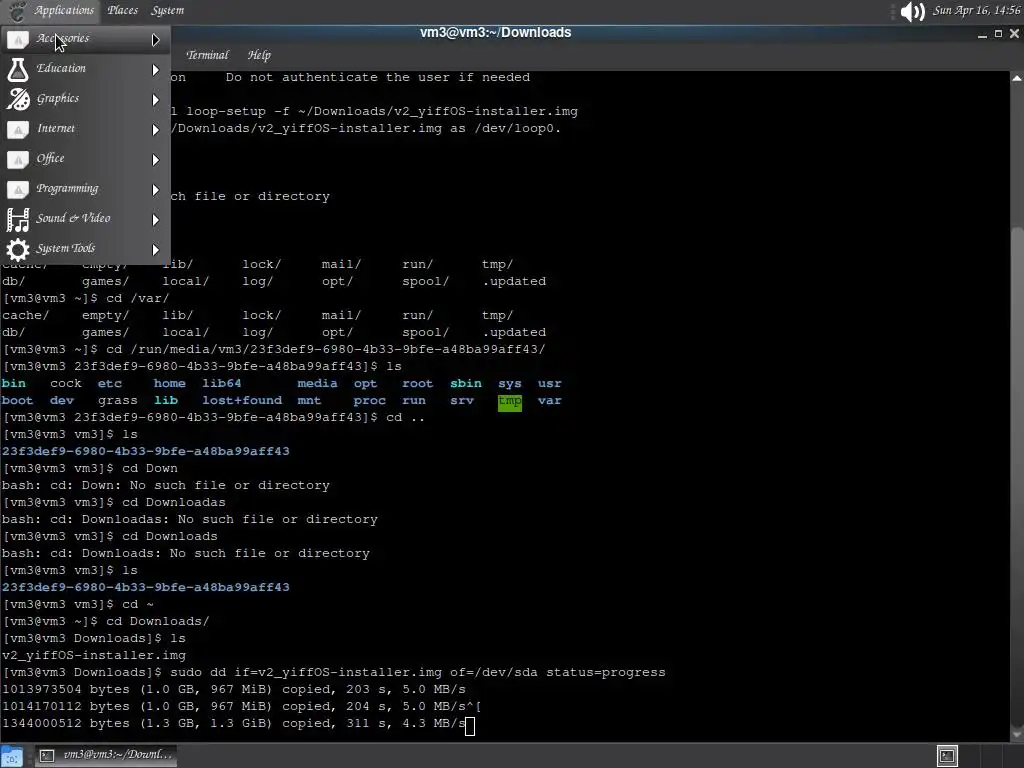Close the terminal window
1024x768 pixels.
(1014, 33)
